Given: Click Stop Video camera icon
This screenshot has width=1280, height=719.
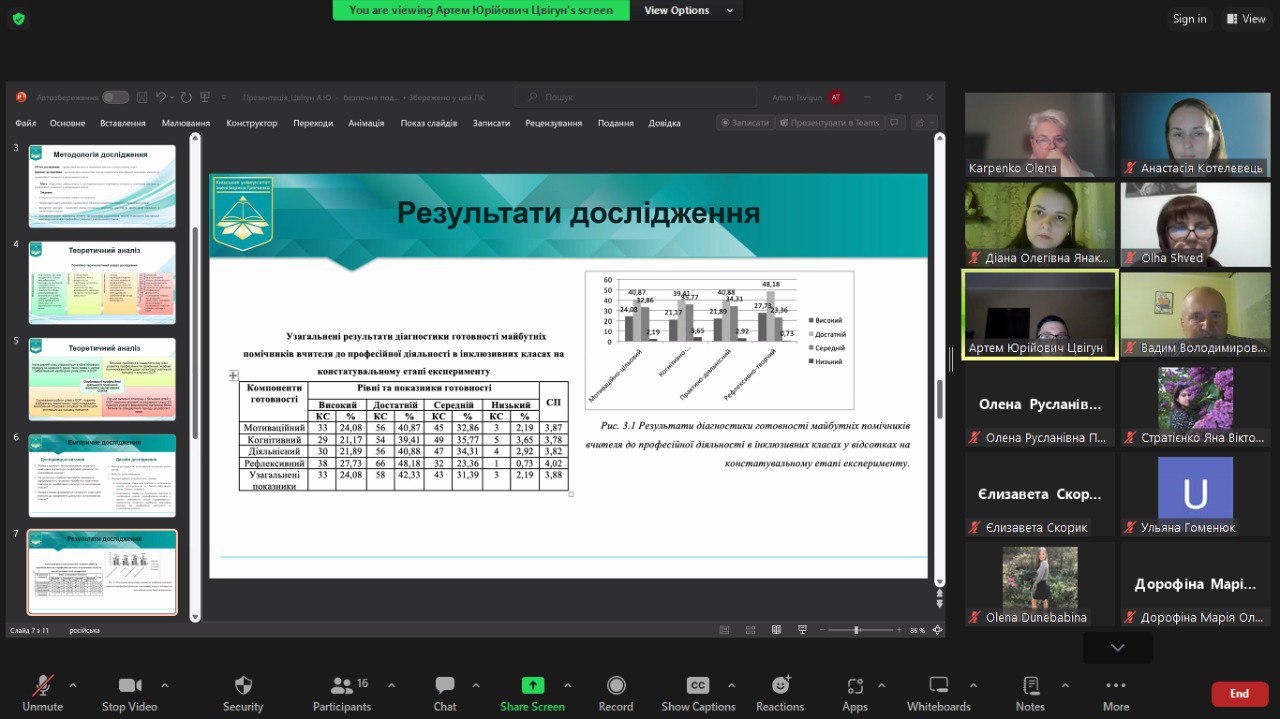Looking at the screenshot, I should [129, 685].
